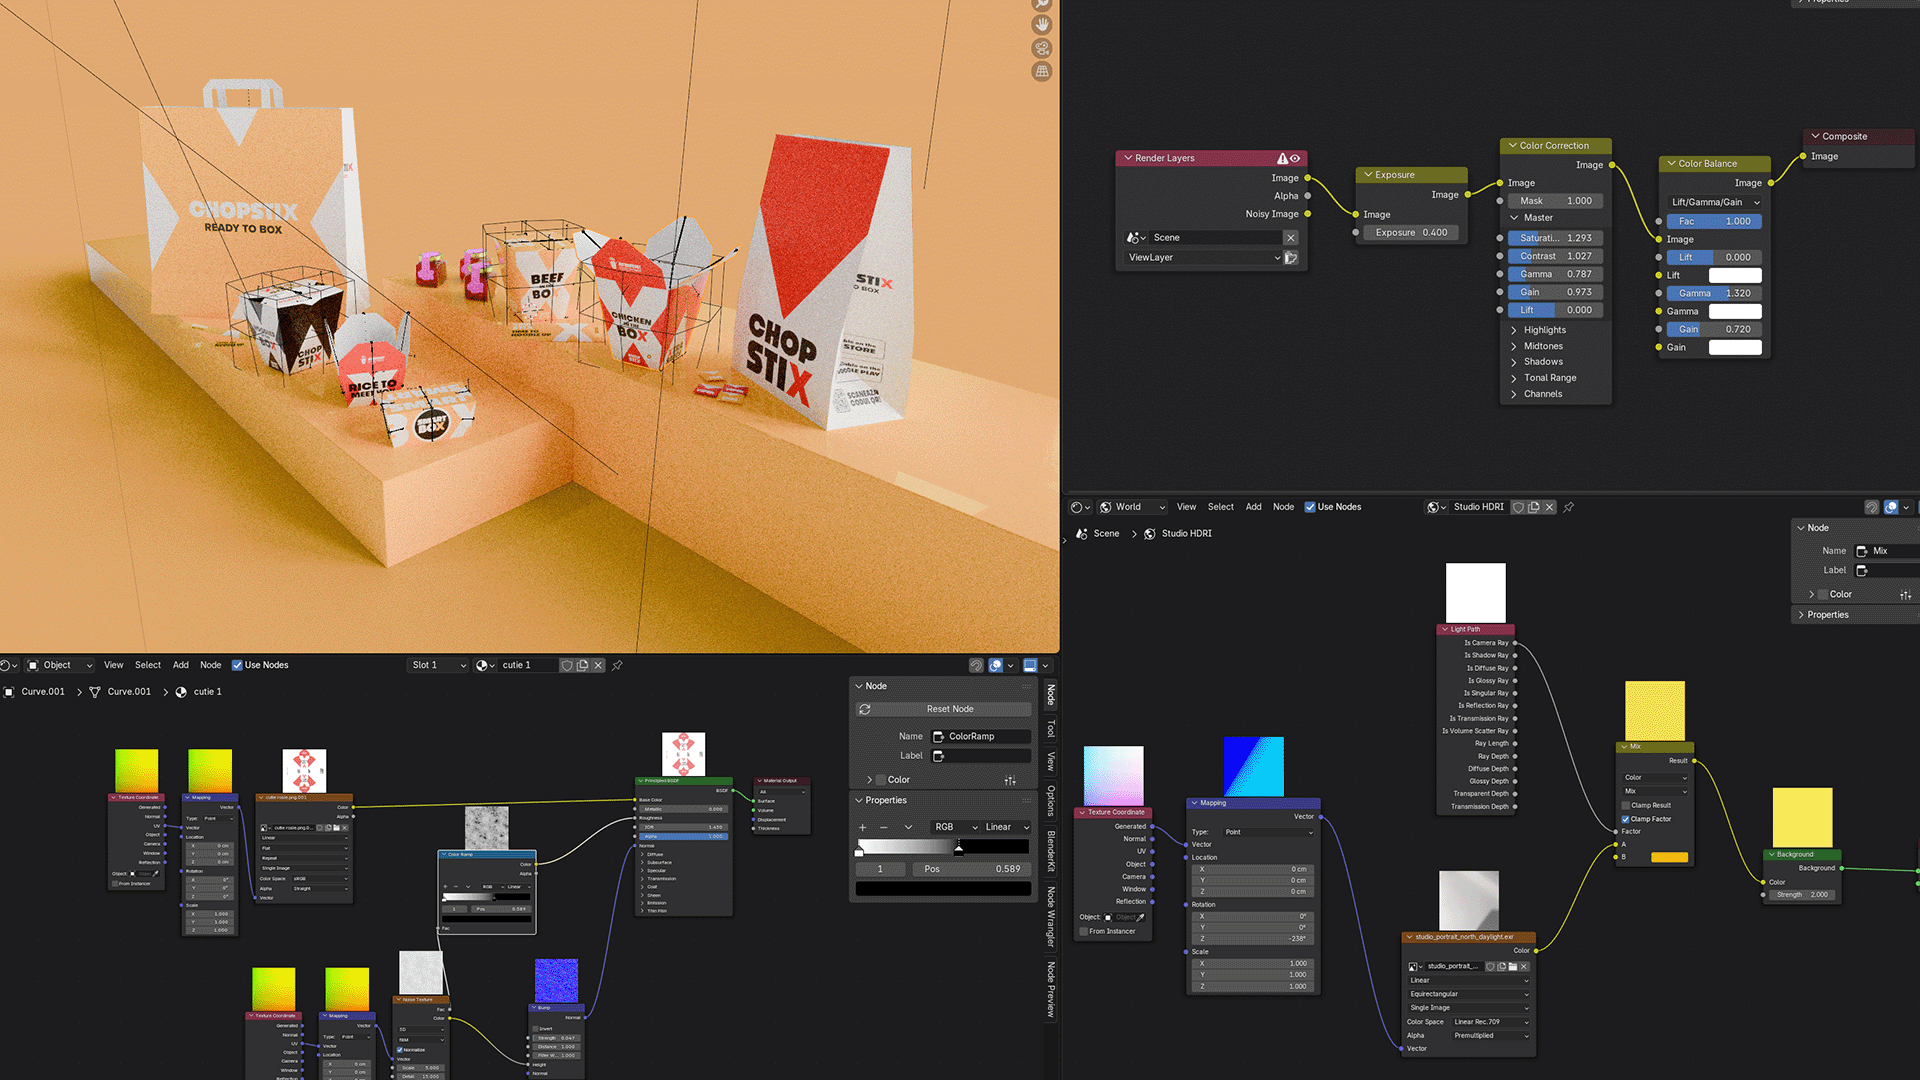This screenshot has width=1920, height=1080.
Task: Click the Reset Node refresh icon
Action: pos(865,709)
